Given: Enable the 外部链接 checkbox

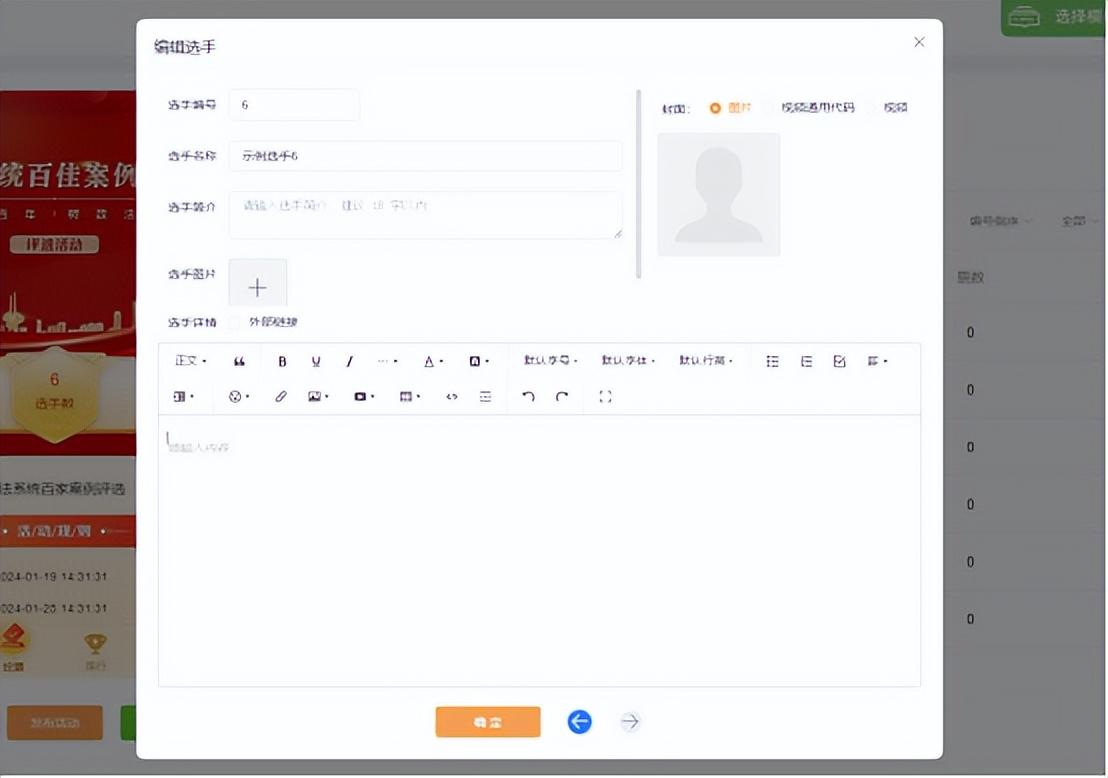Looking at the screenshot, I should (x=236, y=322).
